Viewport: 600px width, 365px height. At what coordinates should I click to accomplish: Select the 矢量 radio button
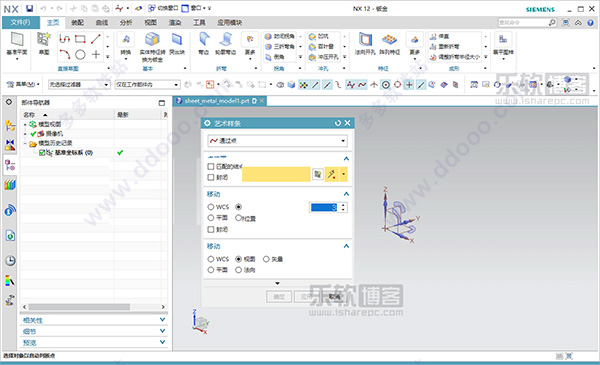266,259
